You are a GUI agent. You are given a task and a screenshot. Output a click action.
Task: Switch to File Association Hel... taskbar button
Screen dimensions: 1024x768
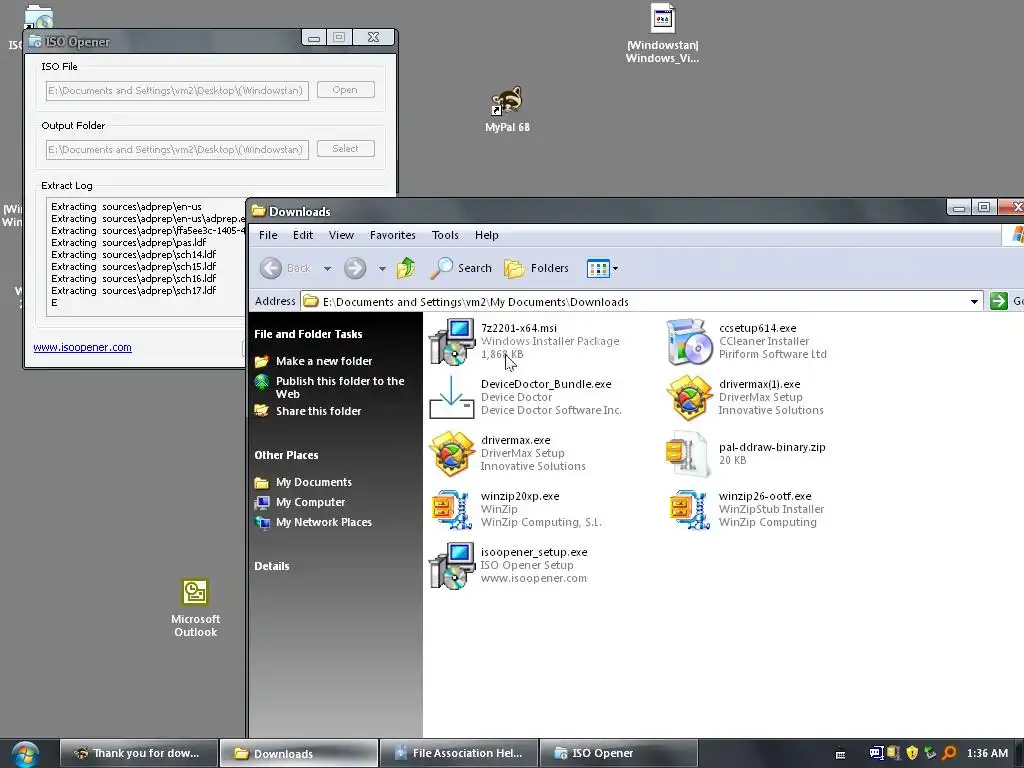[459, 754]
